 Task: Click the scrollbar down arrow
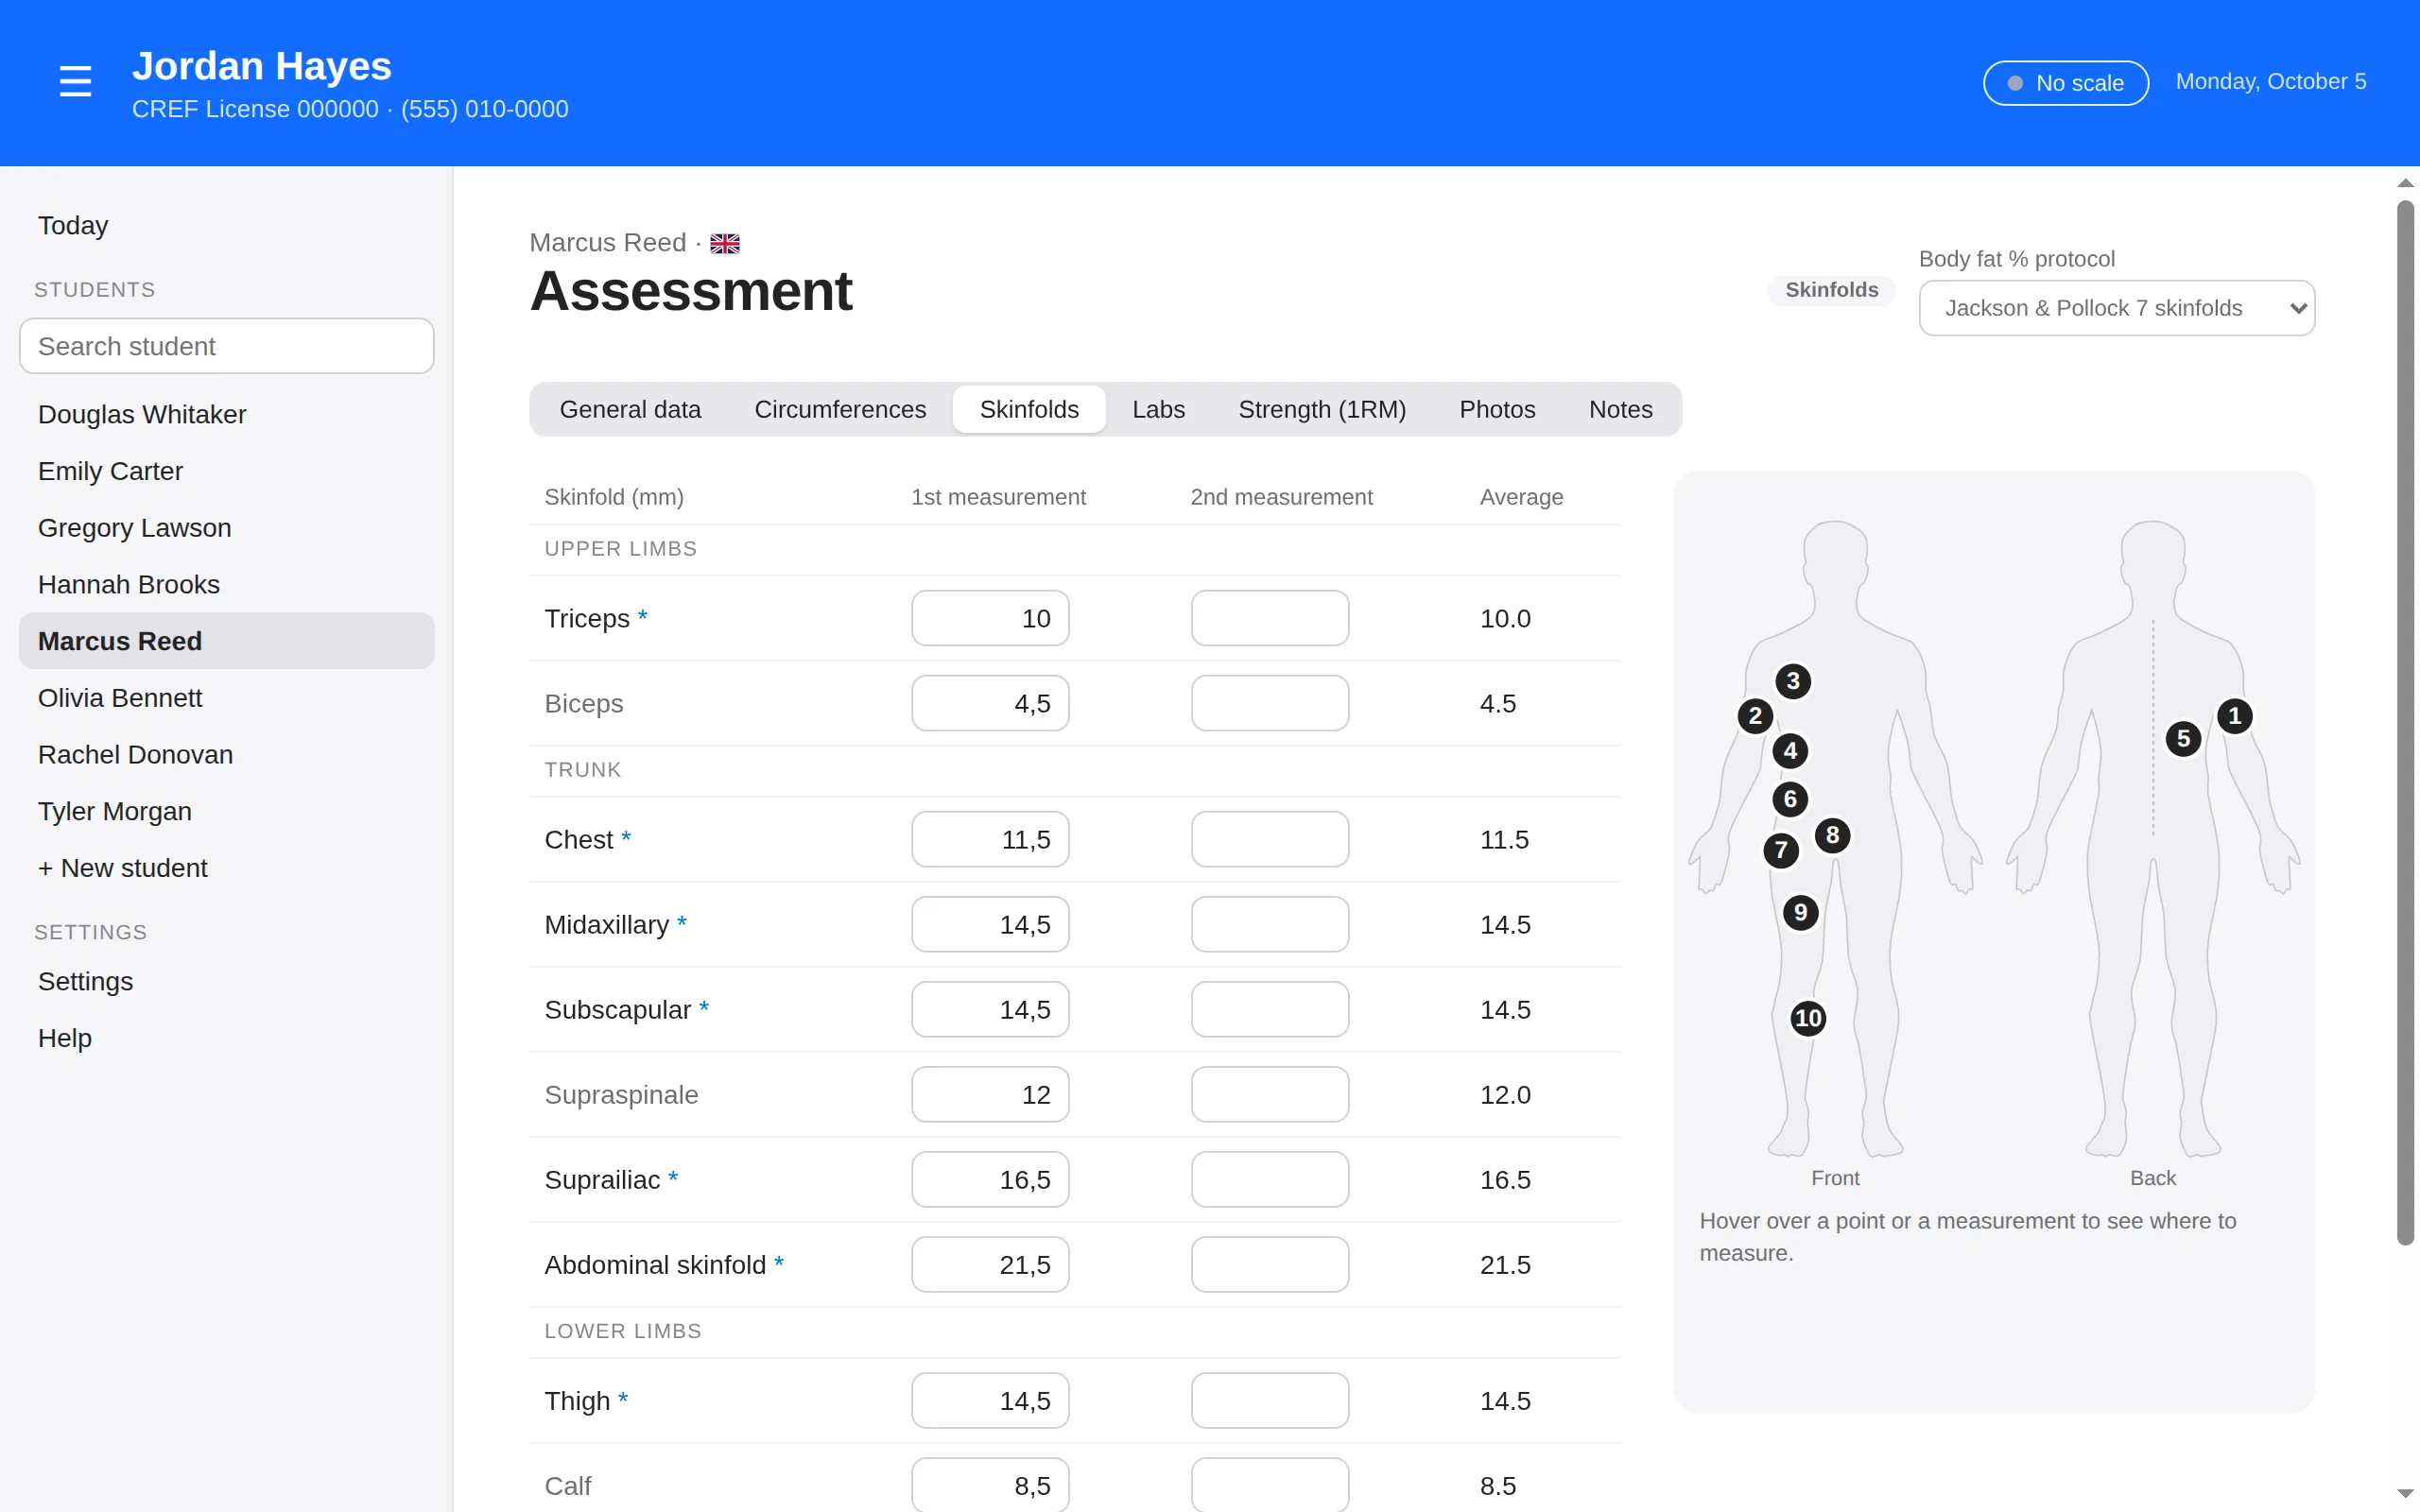(2405, 1494)
